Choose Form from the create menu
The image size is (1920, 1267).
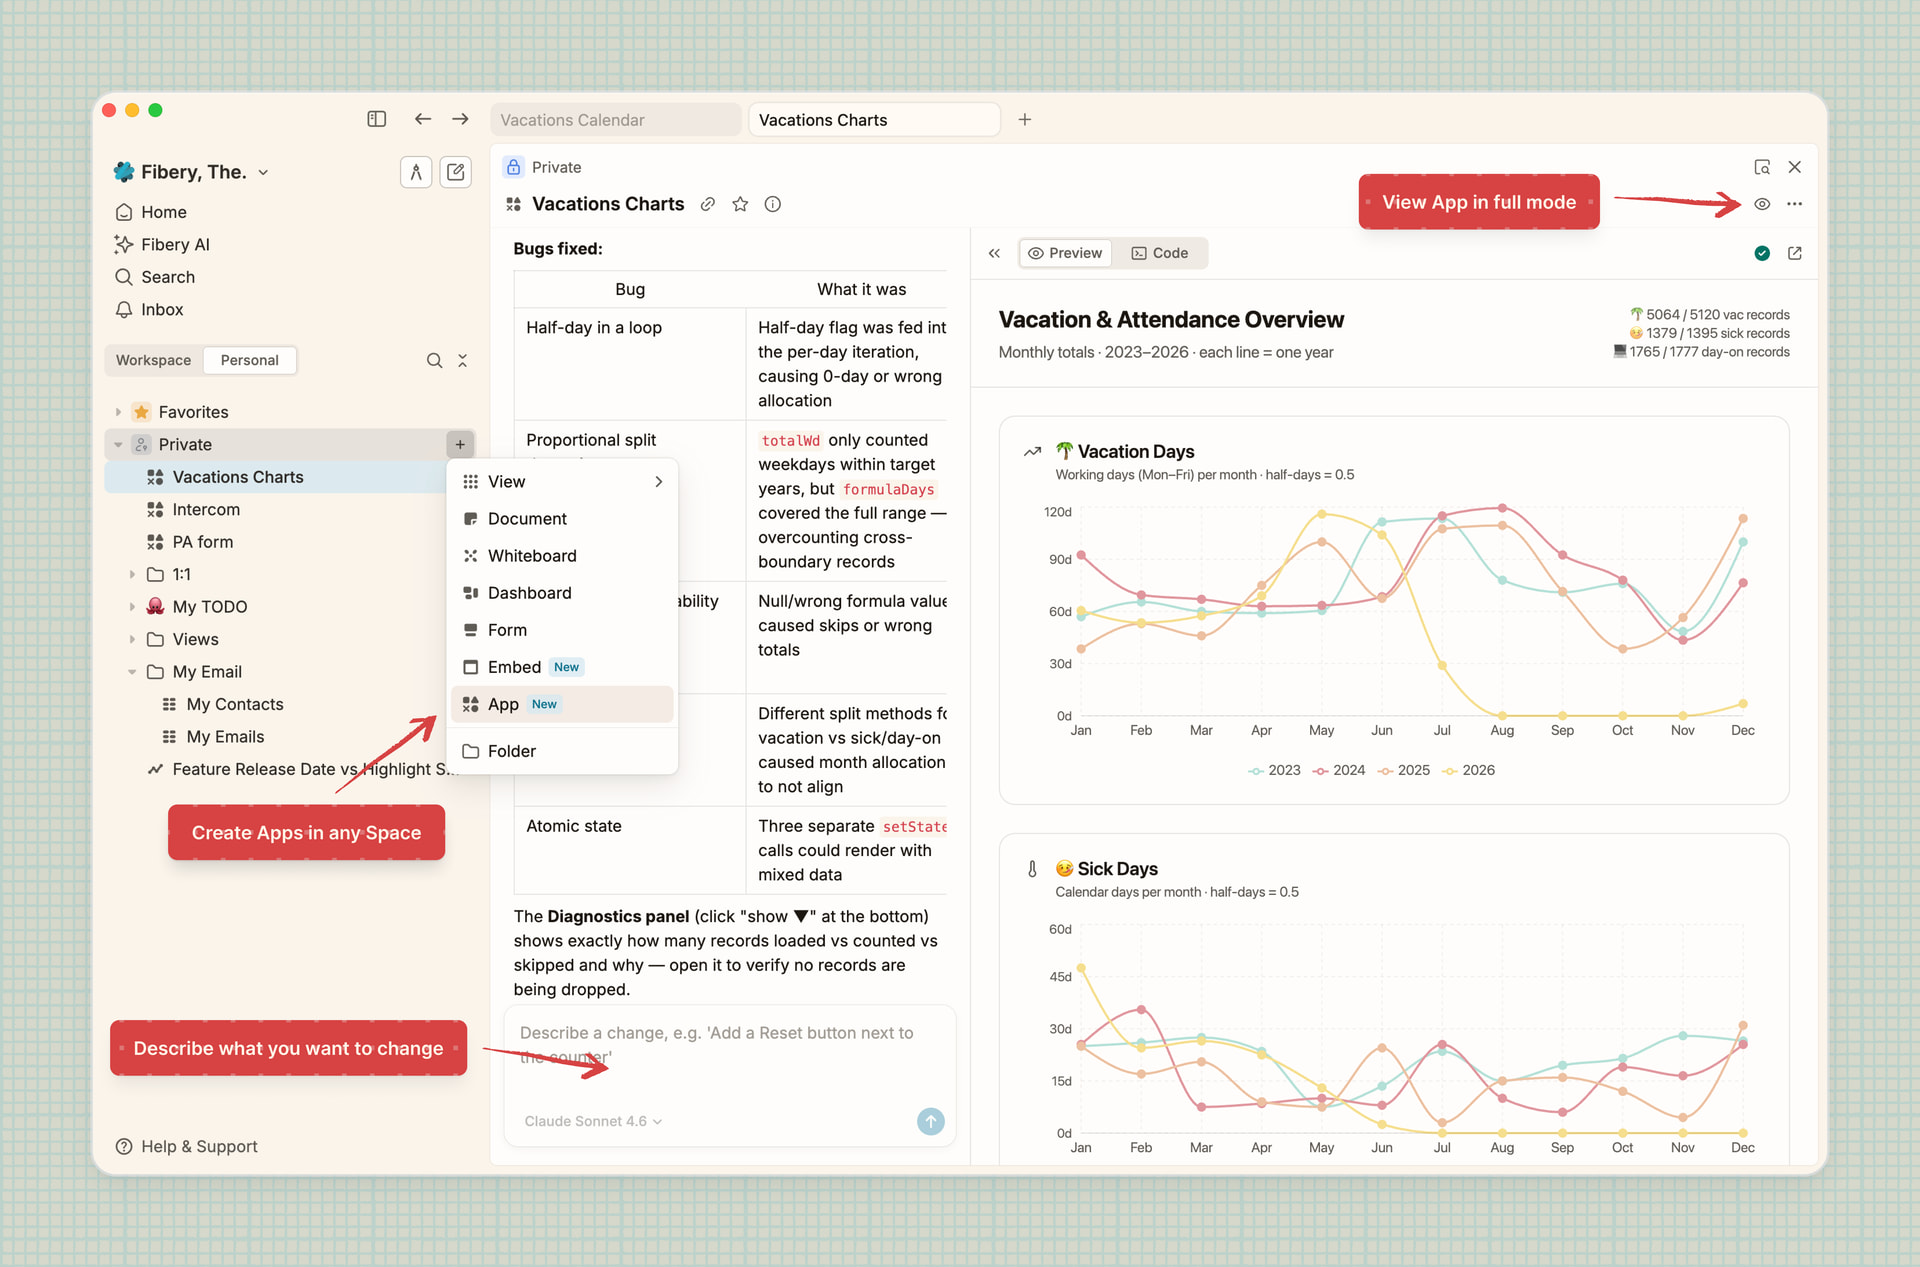562,630
